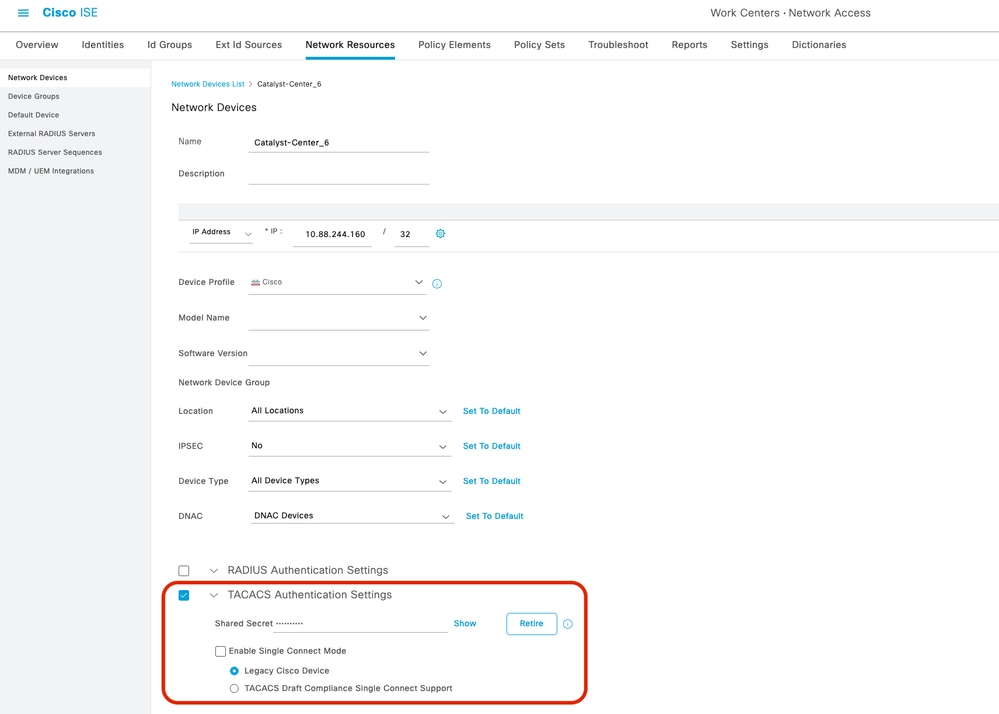
Task: Open the hamburger navigation menu
Action: 23,13
